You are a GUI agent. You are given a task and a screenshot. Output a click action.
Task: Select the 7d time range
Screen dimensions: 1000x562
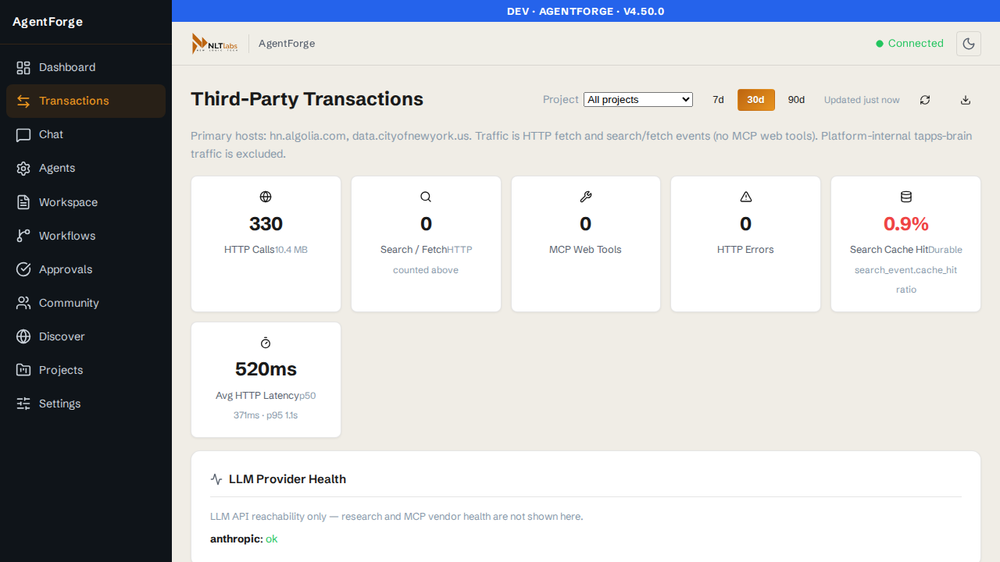718,100
